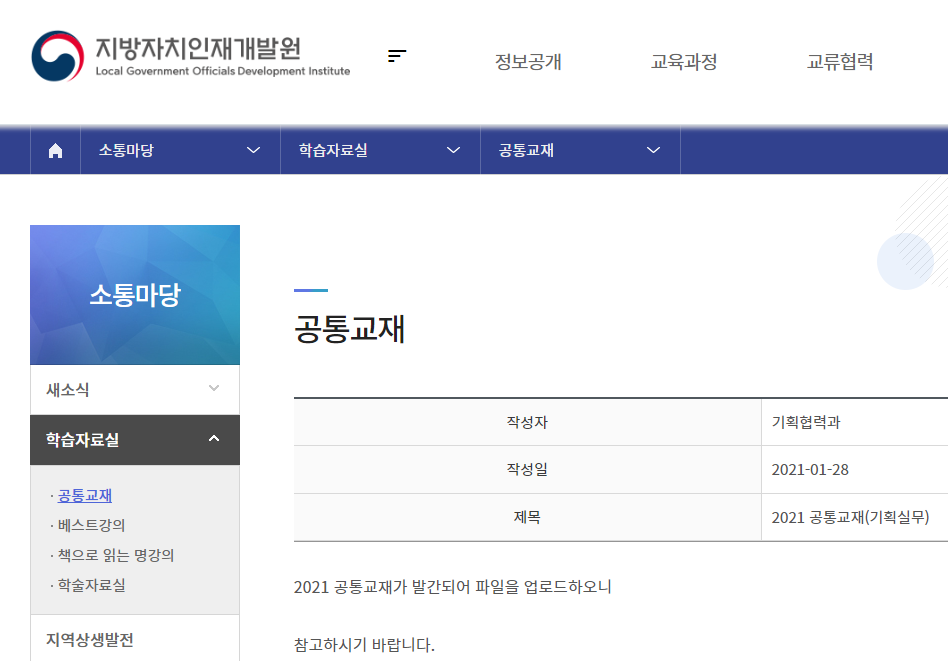Go to home via house icon
The image size is (948, 661).
point(55,150)
